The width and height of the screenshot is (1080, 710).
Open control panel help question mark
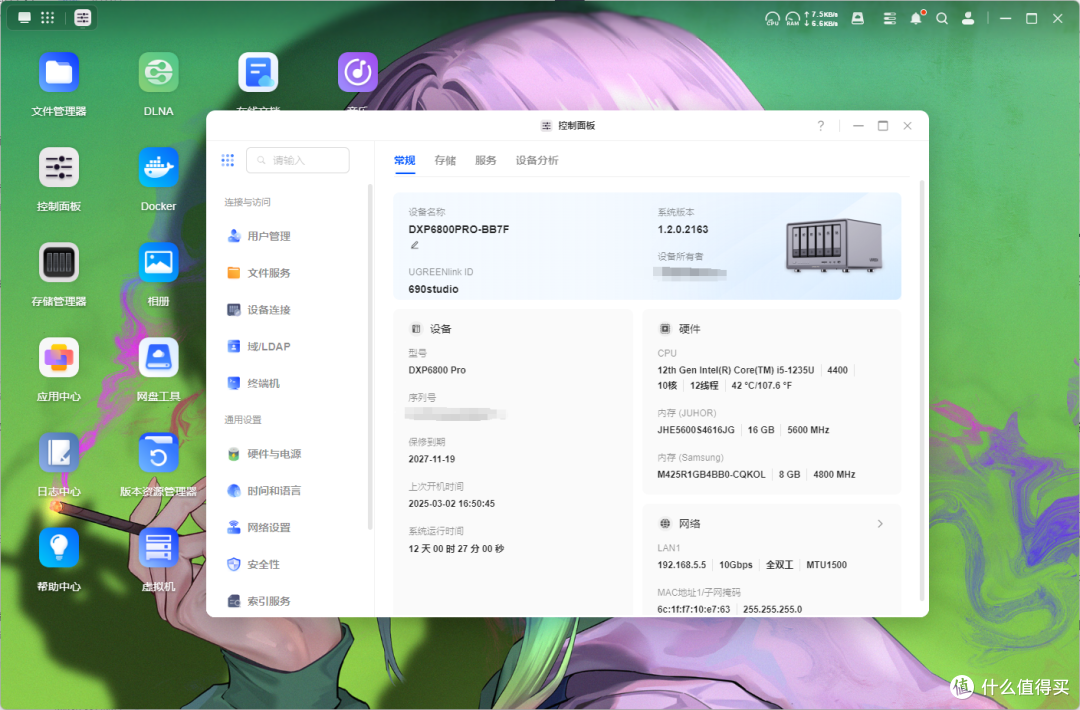(820, 125)
